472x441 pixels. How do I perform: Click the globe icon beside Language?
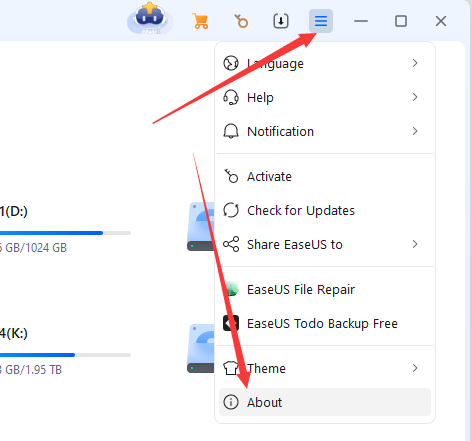coord(231,63)
